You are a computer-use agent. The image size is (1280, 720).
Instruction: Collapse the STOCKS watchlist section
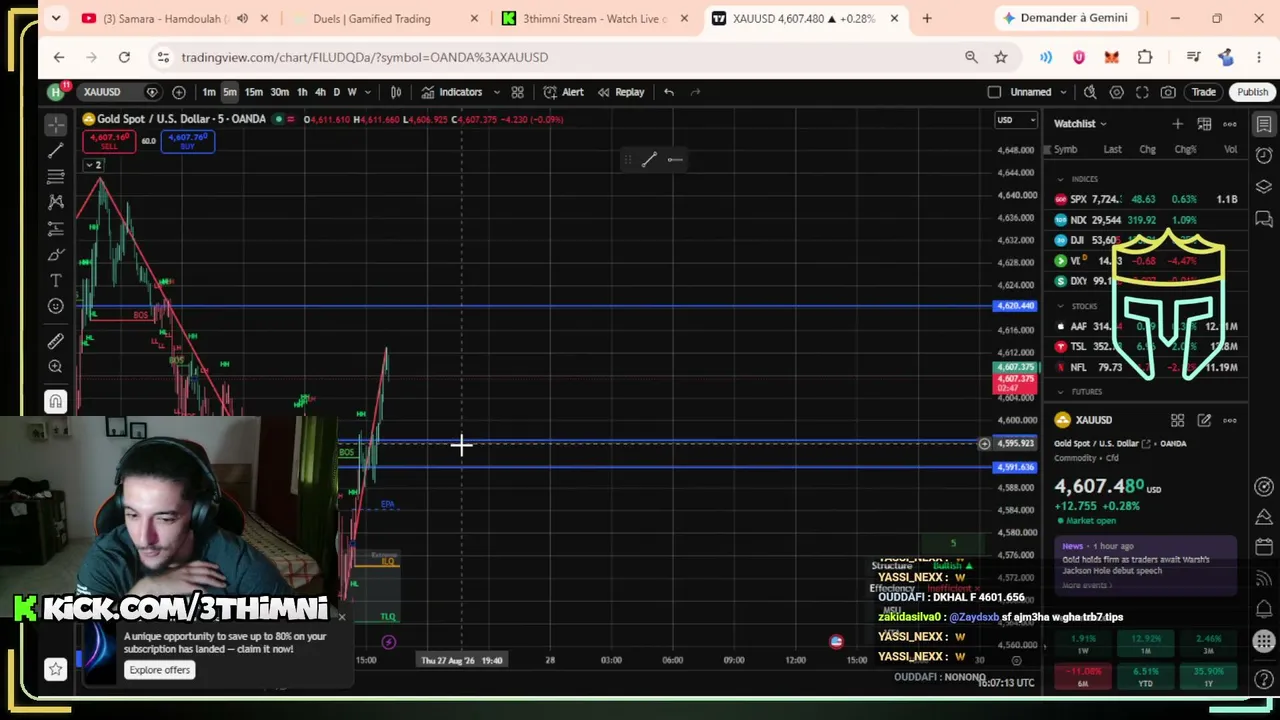tap(1061, 306)
